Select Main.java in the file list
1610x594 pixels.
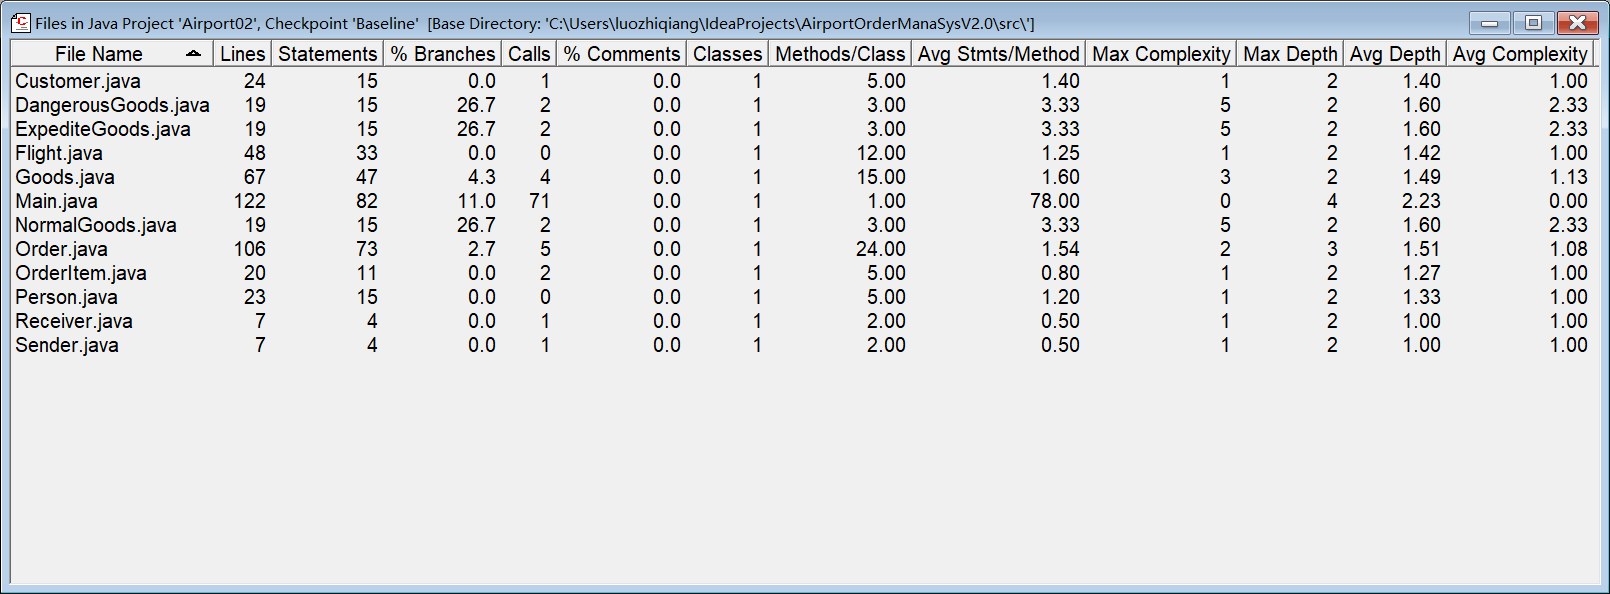coord(56,201)
